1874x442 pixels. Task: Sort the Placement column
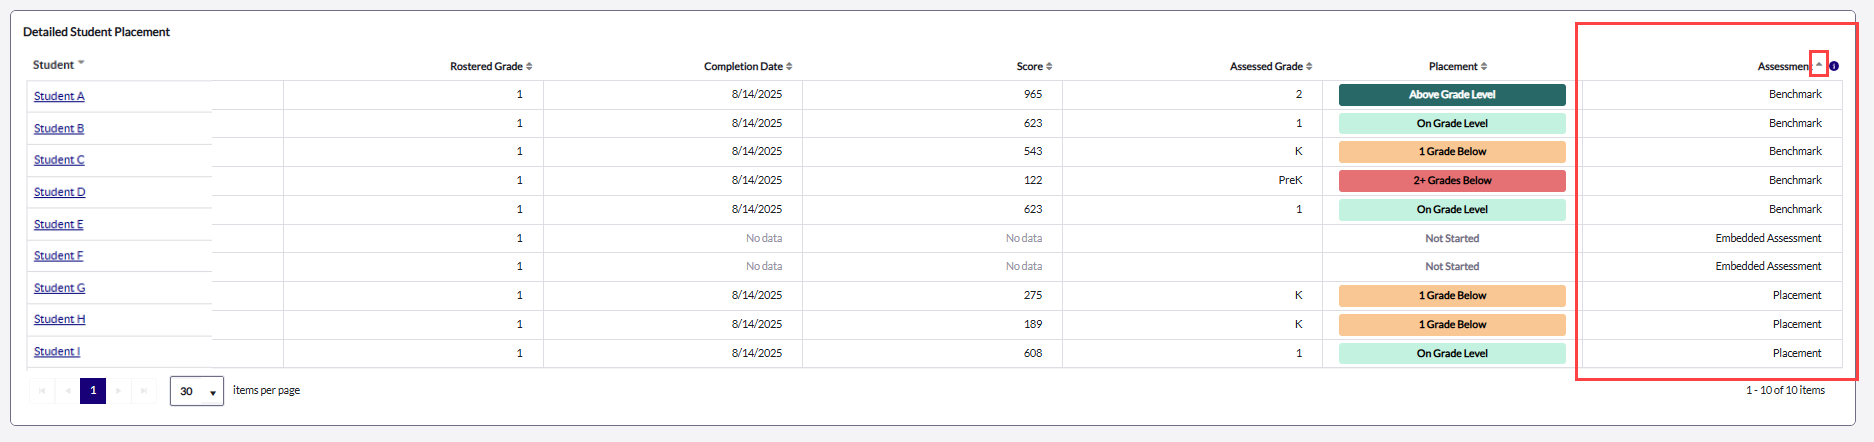tap(1484, 67)
